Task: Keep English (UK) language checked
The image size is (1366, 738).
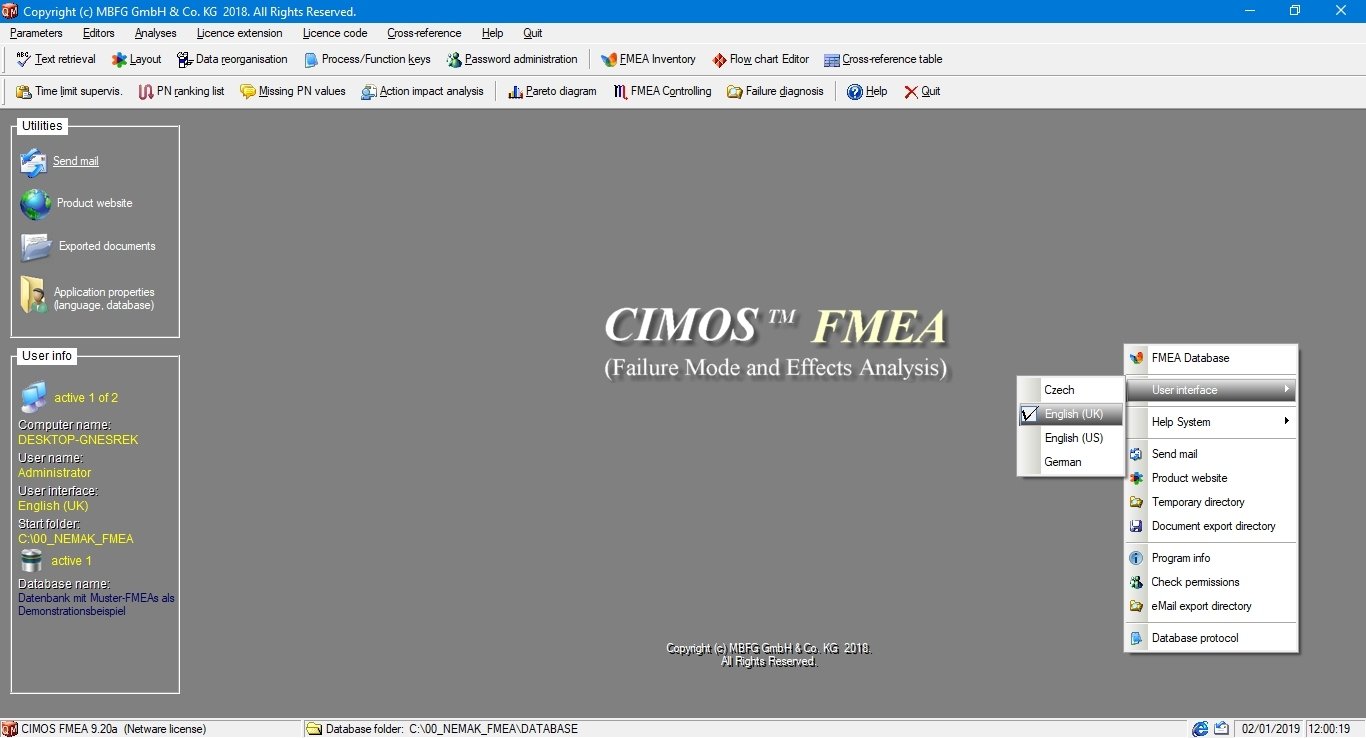Action: [1073, 414]
